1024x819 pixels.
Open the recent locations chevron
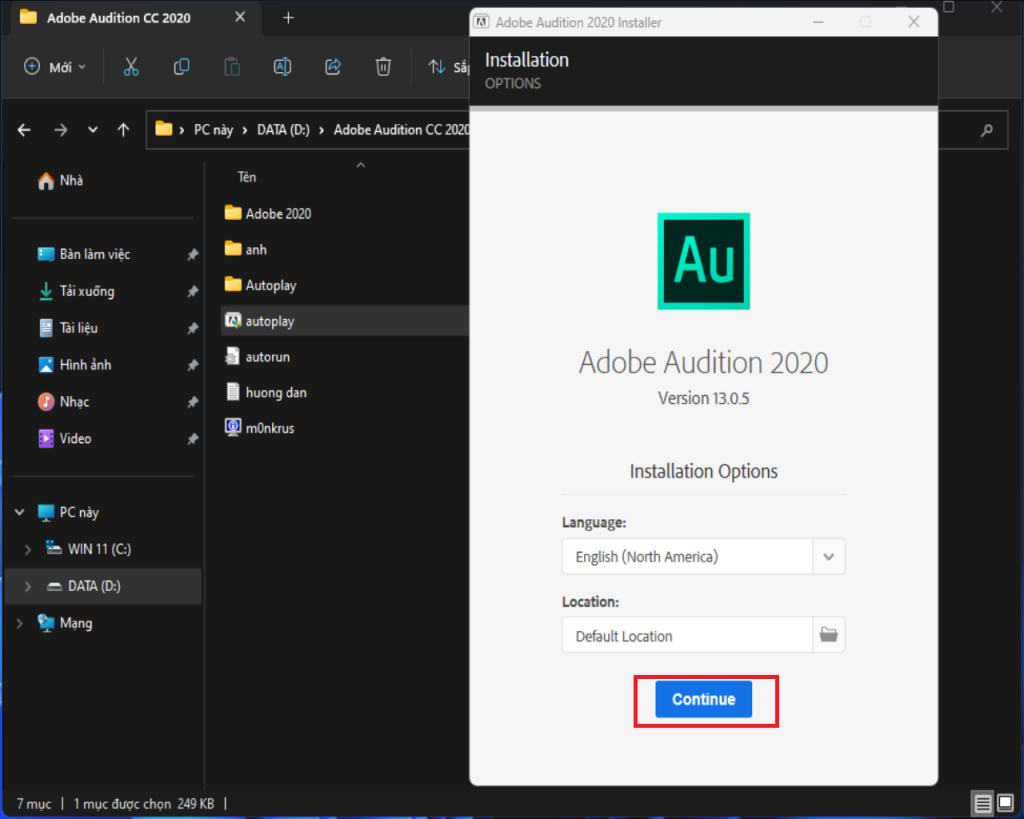tap(93, 130)
